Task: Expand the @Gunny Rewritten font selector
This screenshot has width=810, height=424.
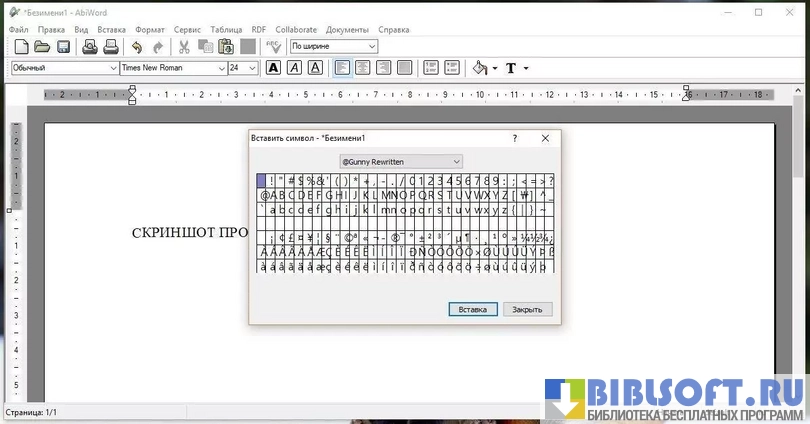Action: tap(456, 161)
